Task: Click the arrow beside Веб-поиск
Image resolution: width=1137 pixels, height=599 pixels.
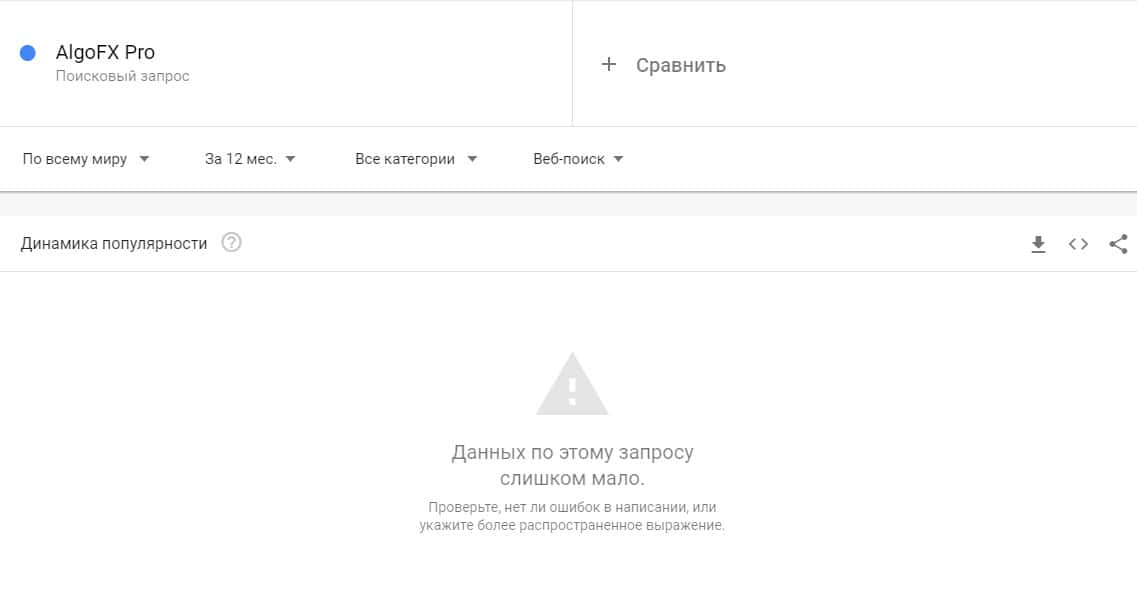Action: tap(619, 160)
